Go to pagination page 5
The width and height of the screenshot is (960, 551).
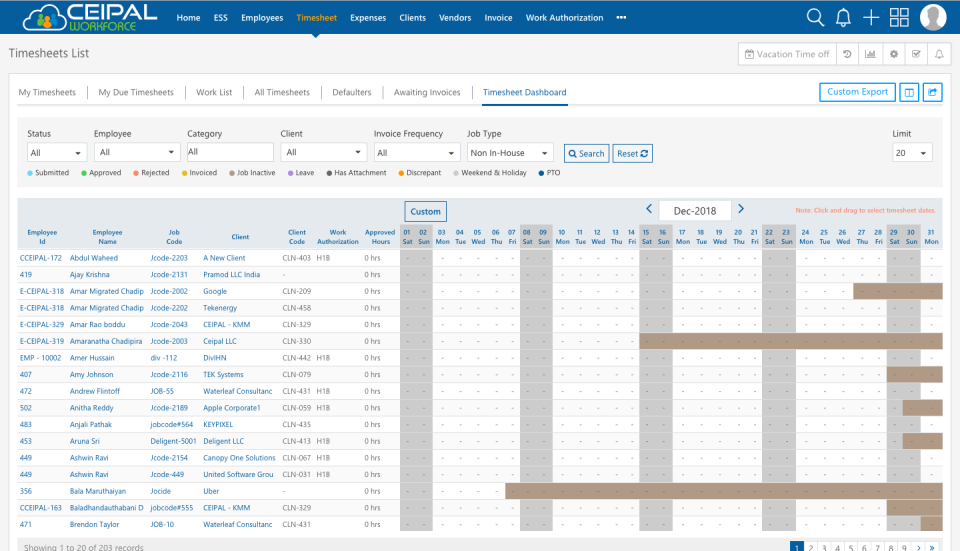click(x=851, y=547)
